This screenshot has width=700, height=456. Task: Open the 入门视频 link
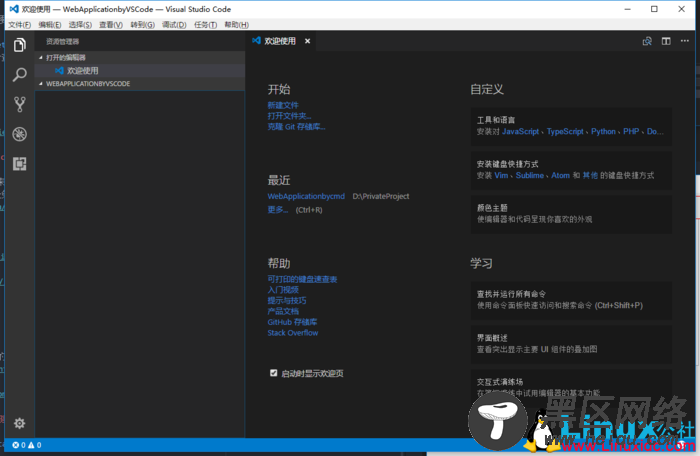(x=283, y=290)
